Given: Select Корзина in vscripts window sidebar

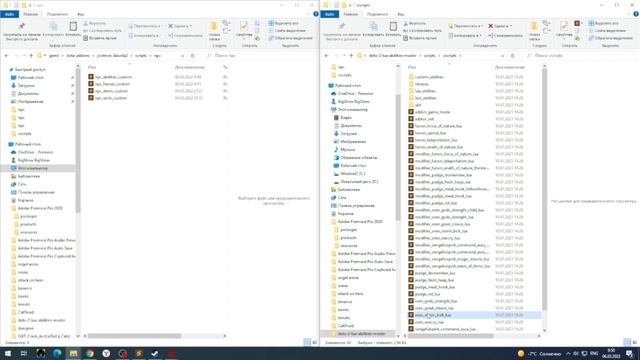Looking at the screenshot, I should (345, 213).
